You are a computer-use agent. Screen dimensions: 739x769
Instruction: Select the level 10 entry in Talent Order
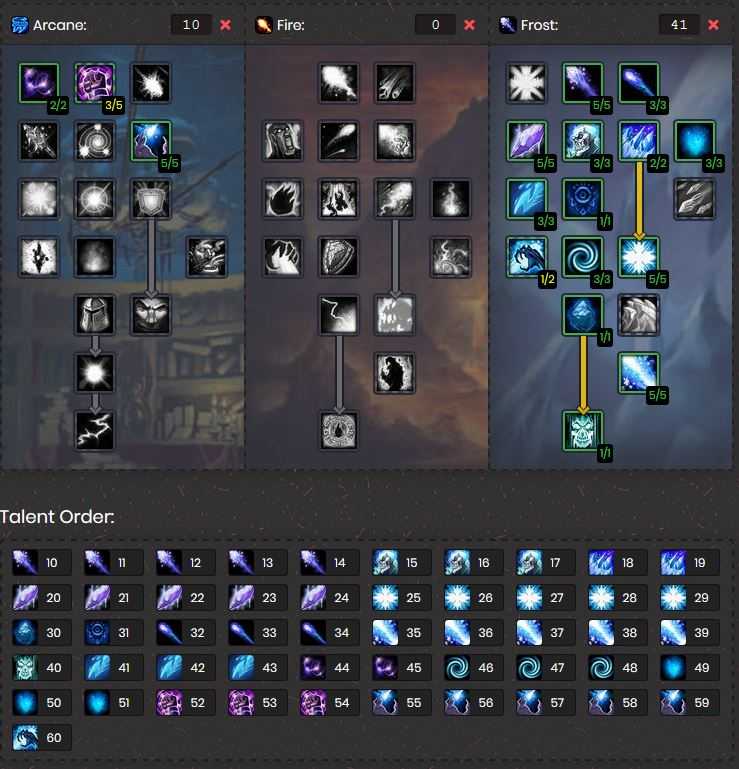41,563
